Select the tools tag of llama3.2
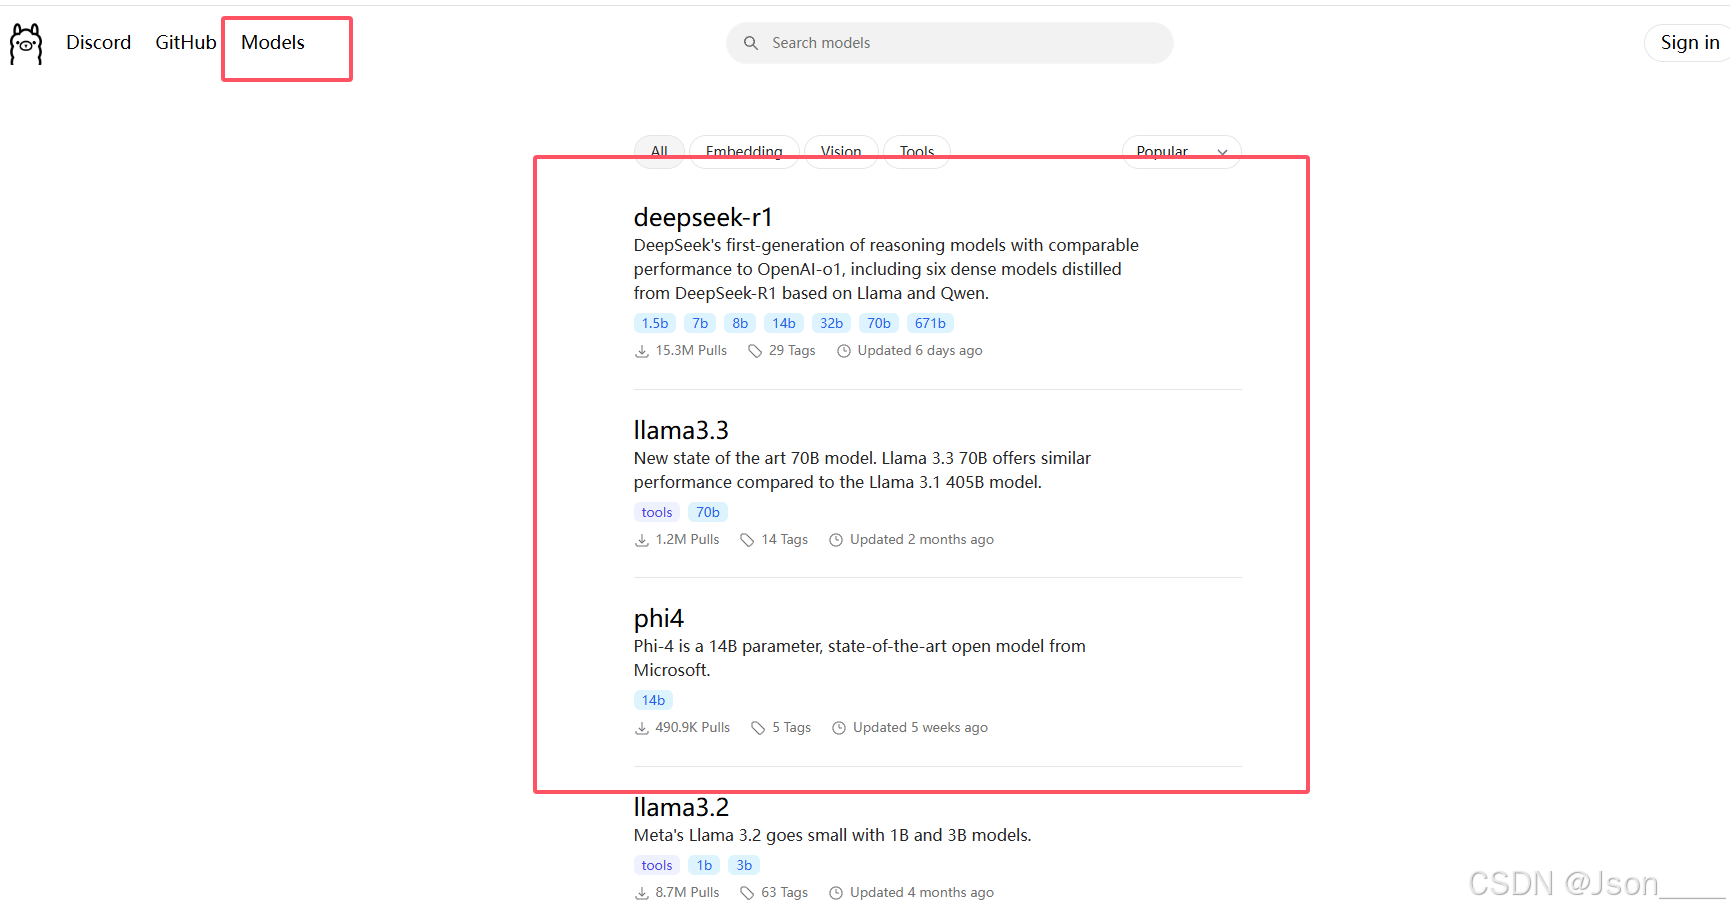This screenshot has height=913, width=1730. [x=657, y=865]
